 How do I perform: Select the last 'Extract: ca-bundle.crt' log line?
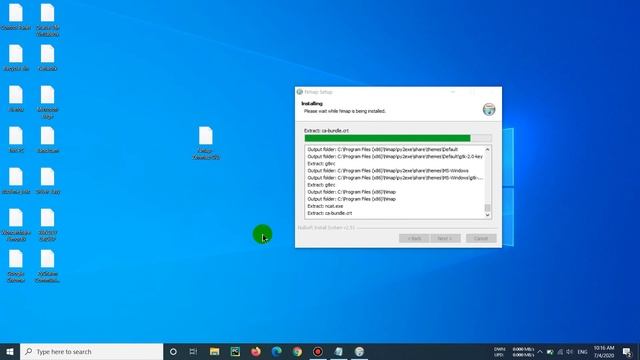pyautogui.click(x=330, y=213)
